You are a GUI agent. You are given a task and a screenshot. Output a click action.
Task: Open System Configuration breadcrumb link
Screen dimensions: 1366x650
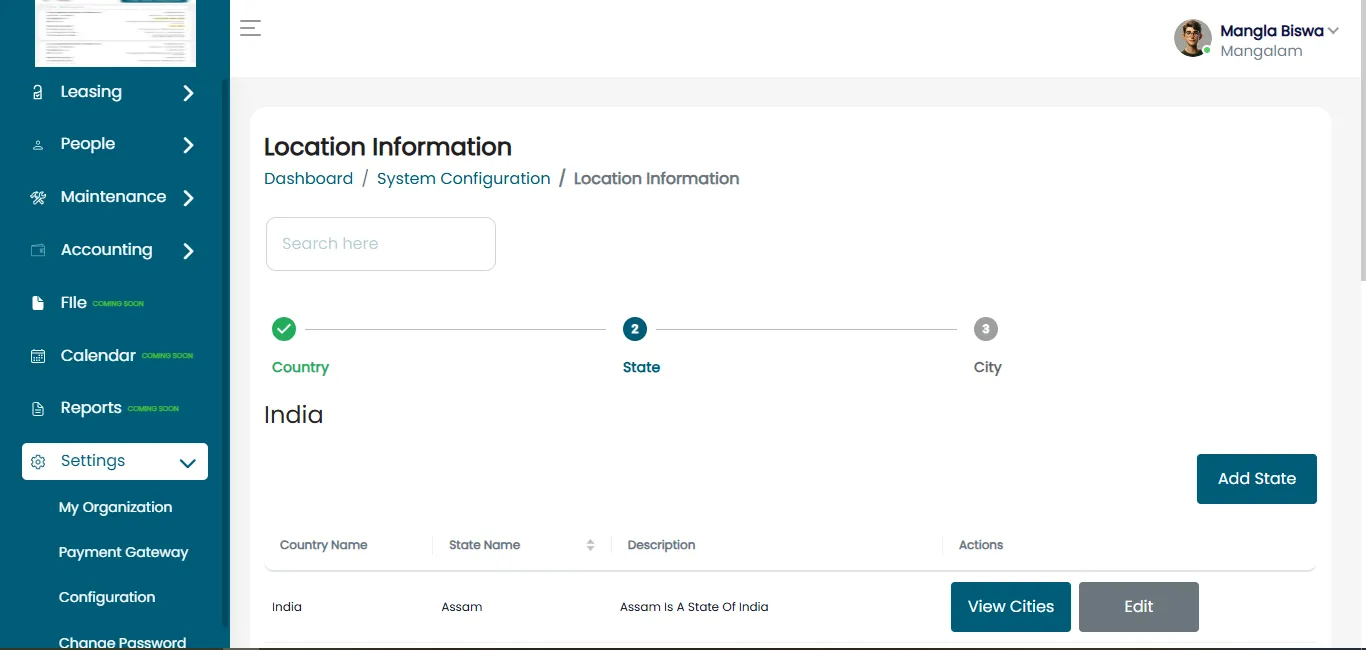pos(464,178)
